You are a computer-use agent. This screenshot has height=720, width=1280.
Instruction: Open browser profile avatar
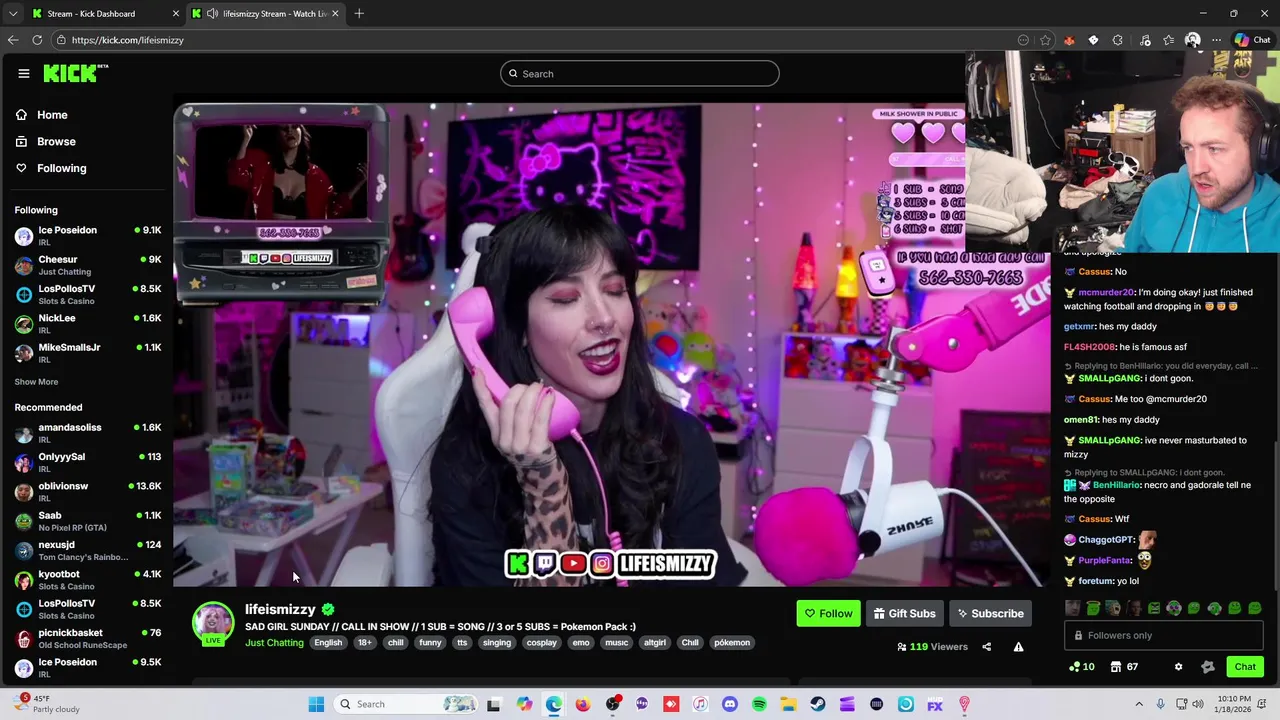point(1192,40)
